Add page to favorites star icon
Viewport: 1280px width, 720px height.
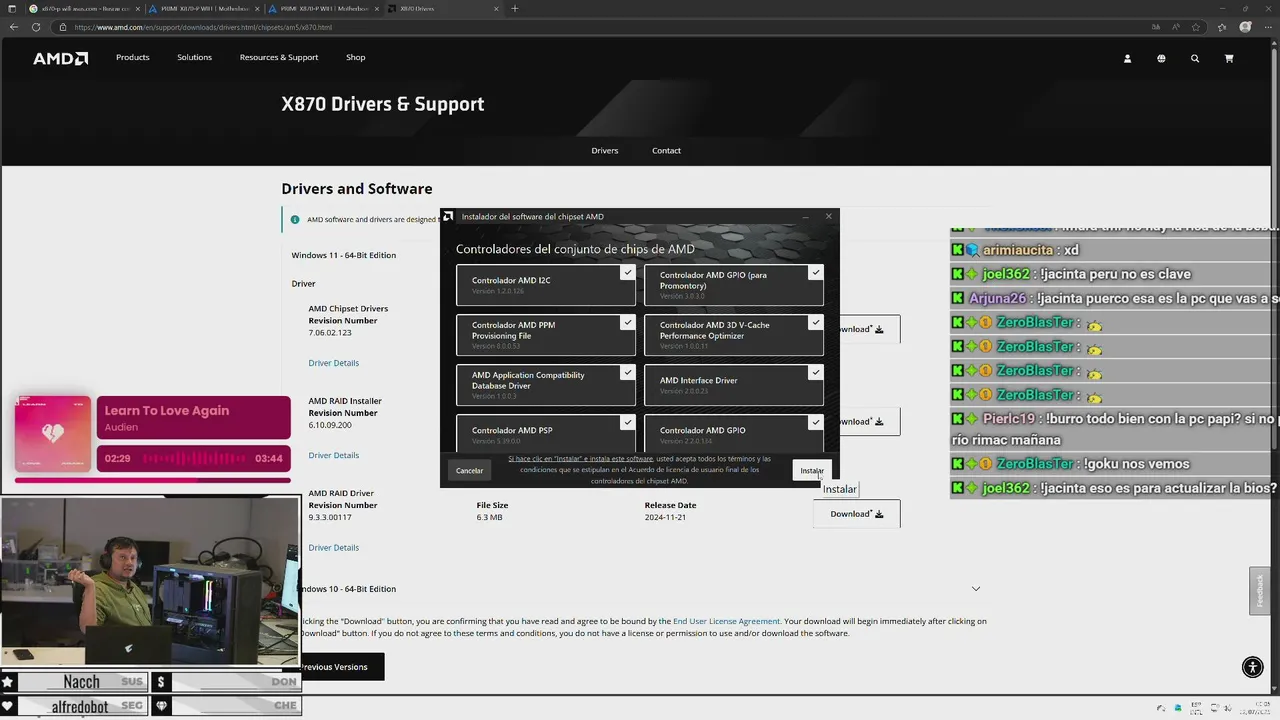coord(1196,27)
